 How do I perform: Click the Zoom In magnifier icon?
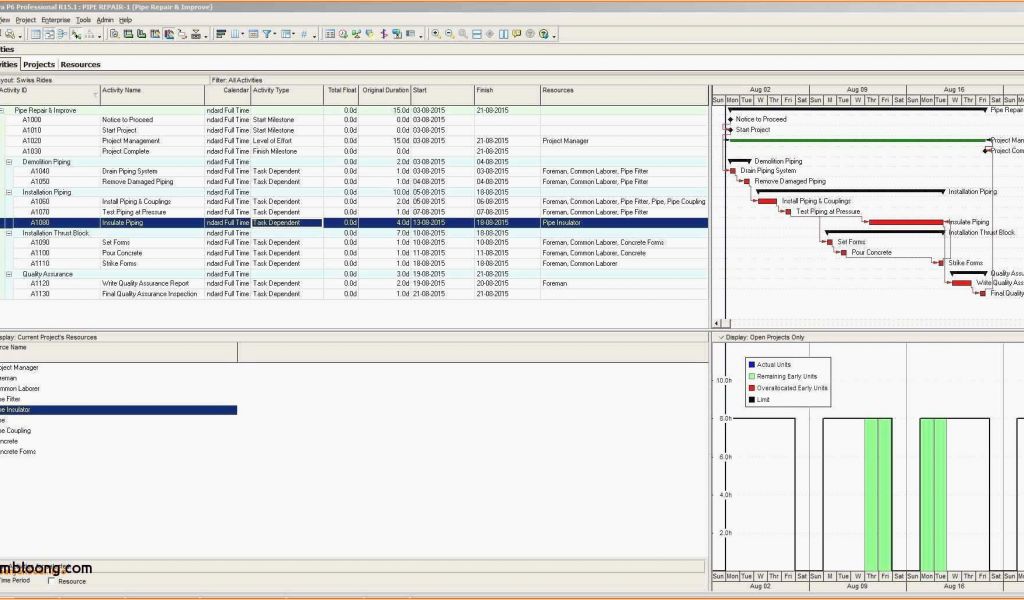click(x=436, y=34)
